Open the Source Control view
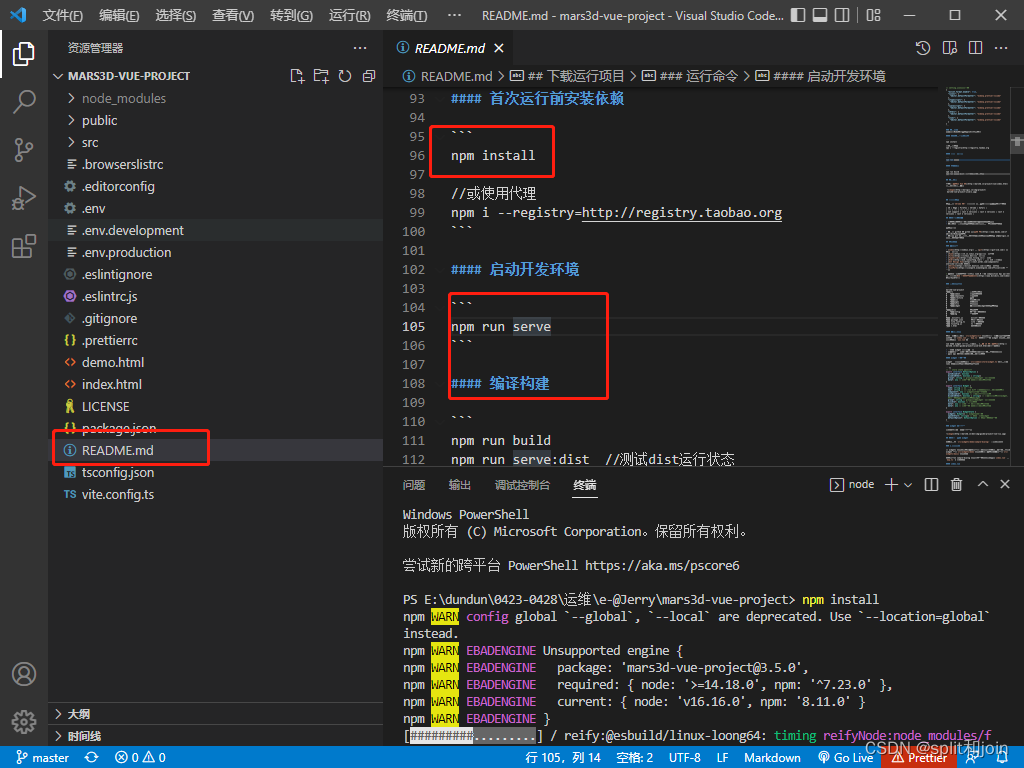 click(24, 150)
